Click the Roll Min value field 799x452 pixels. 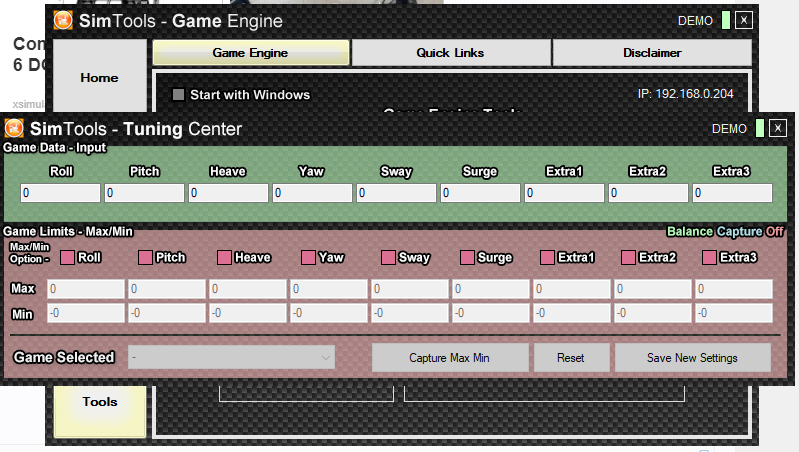pyautogui.click(x=86, y=313)
